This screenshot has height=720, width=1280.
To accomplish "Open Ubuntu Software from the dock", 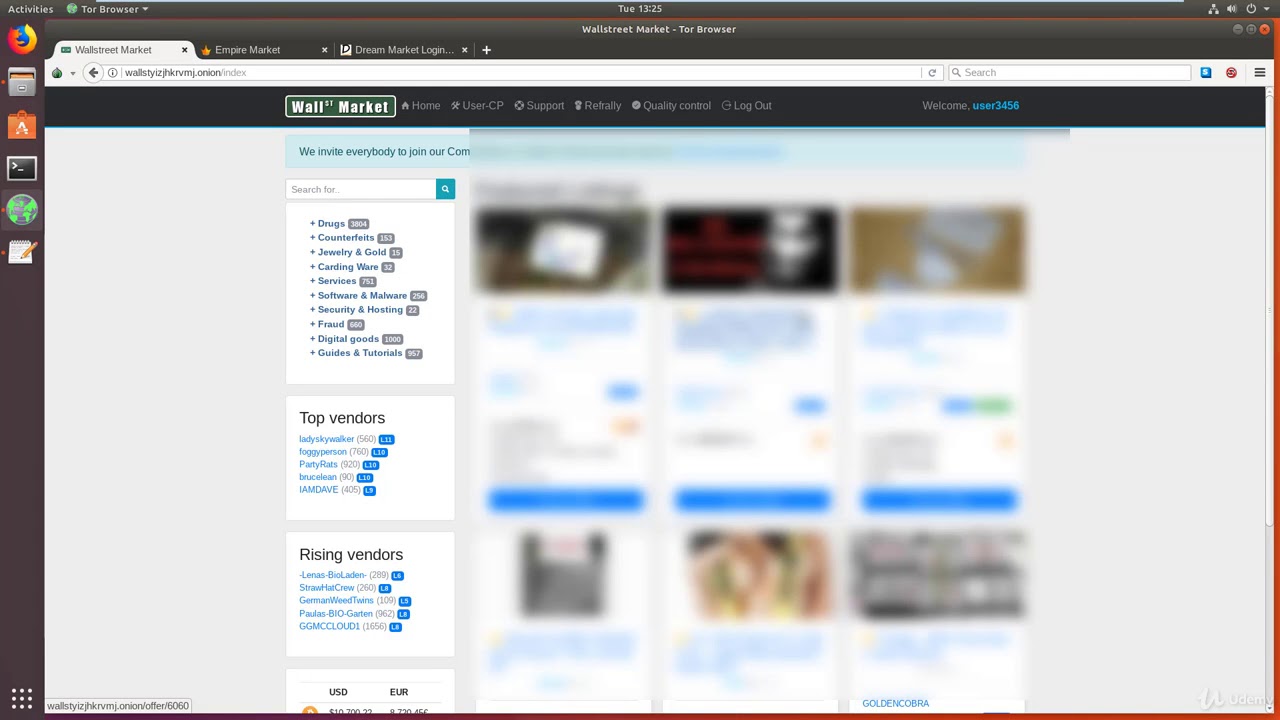I will pyautogui.click(x=22, y=125).
